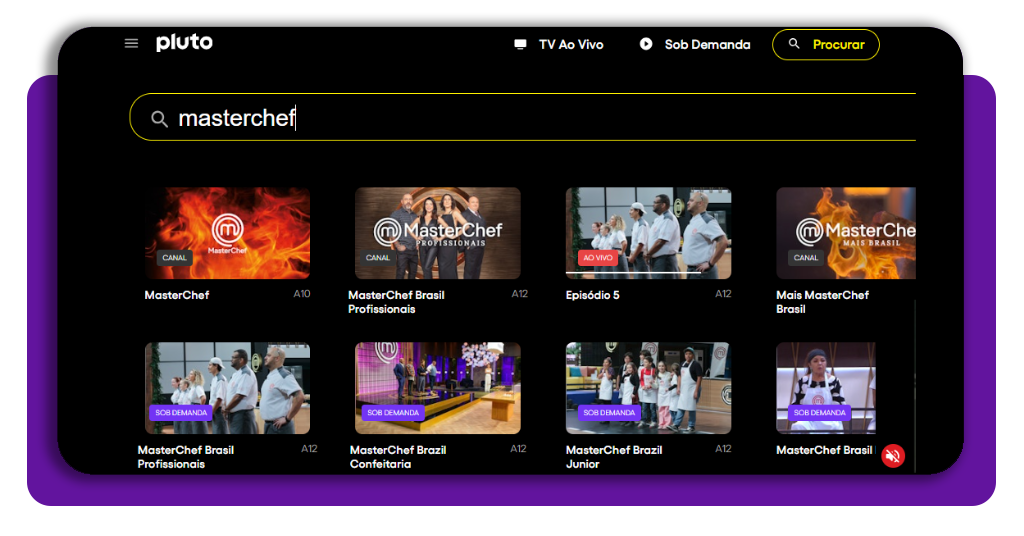The width and height of the screenshot is (1024, 536).
Task: Unmute audio with the red speaker icon
Action: pos(893,456)
